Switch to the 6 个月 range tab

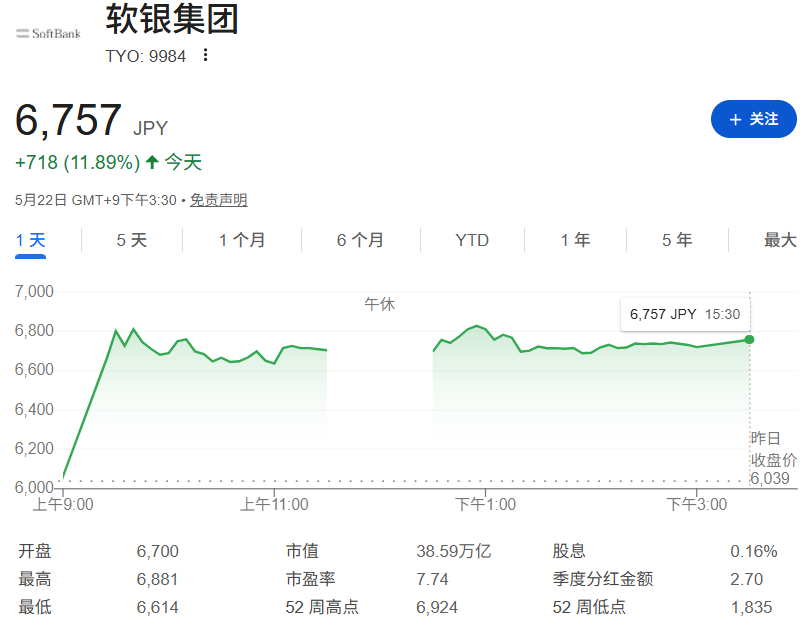coord(361,240)
